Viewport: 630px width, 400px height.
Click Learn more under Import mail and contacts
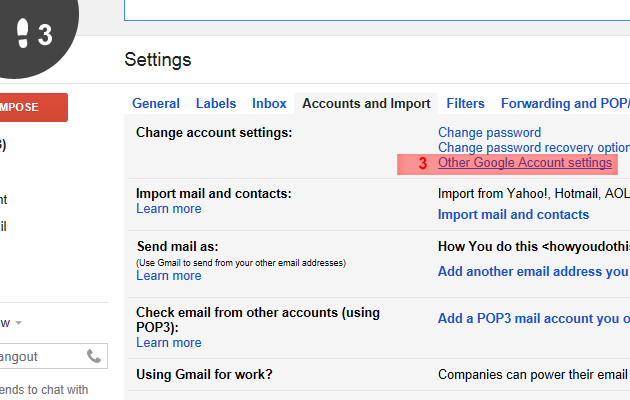pyautogui.click(x=169, y=209)
